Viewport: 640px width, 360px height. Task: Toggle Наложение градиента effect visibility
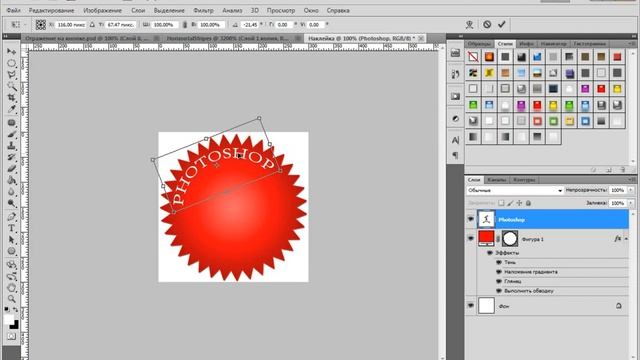pyautogui.click(x=499, y=272)
